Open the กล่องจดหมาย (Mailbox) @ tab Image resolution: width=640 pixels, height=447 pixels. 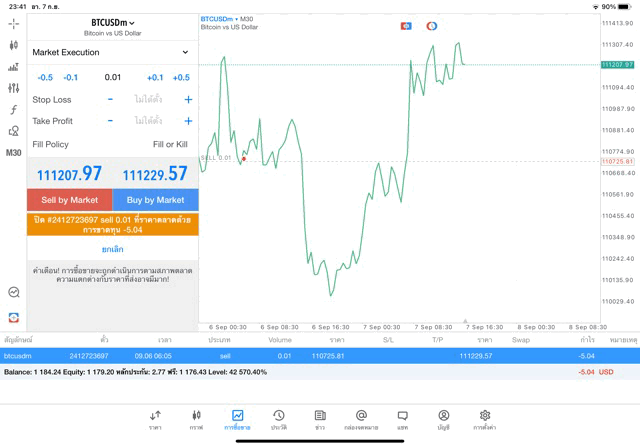[361, 420]
